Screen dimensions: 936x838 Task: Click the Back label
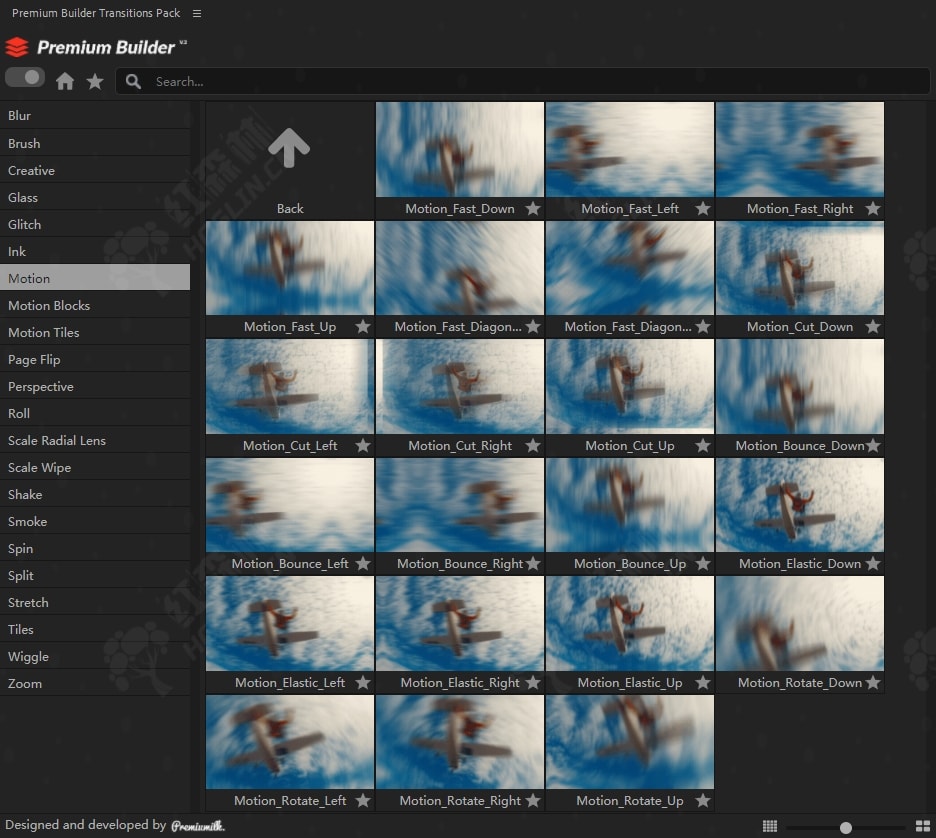(x=290, y=208)
